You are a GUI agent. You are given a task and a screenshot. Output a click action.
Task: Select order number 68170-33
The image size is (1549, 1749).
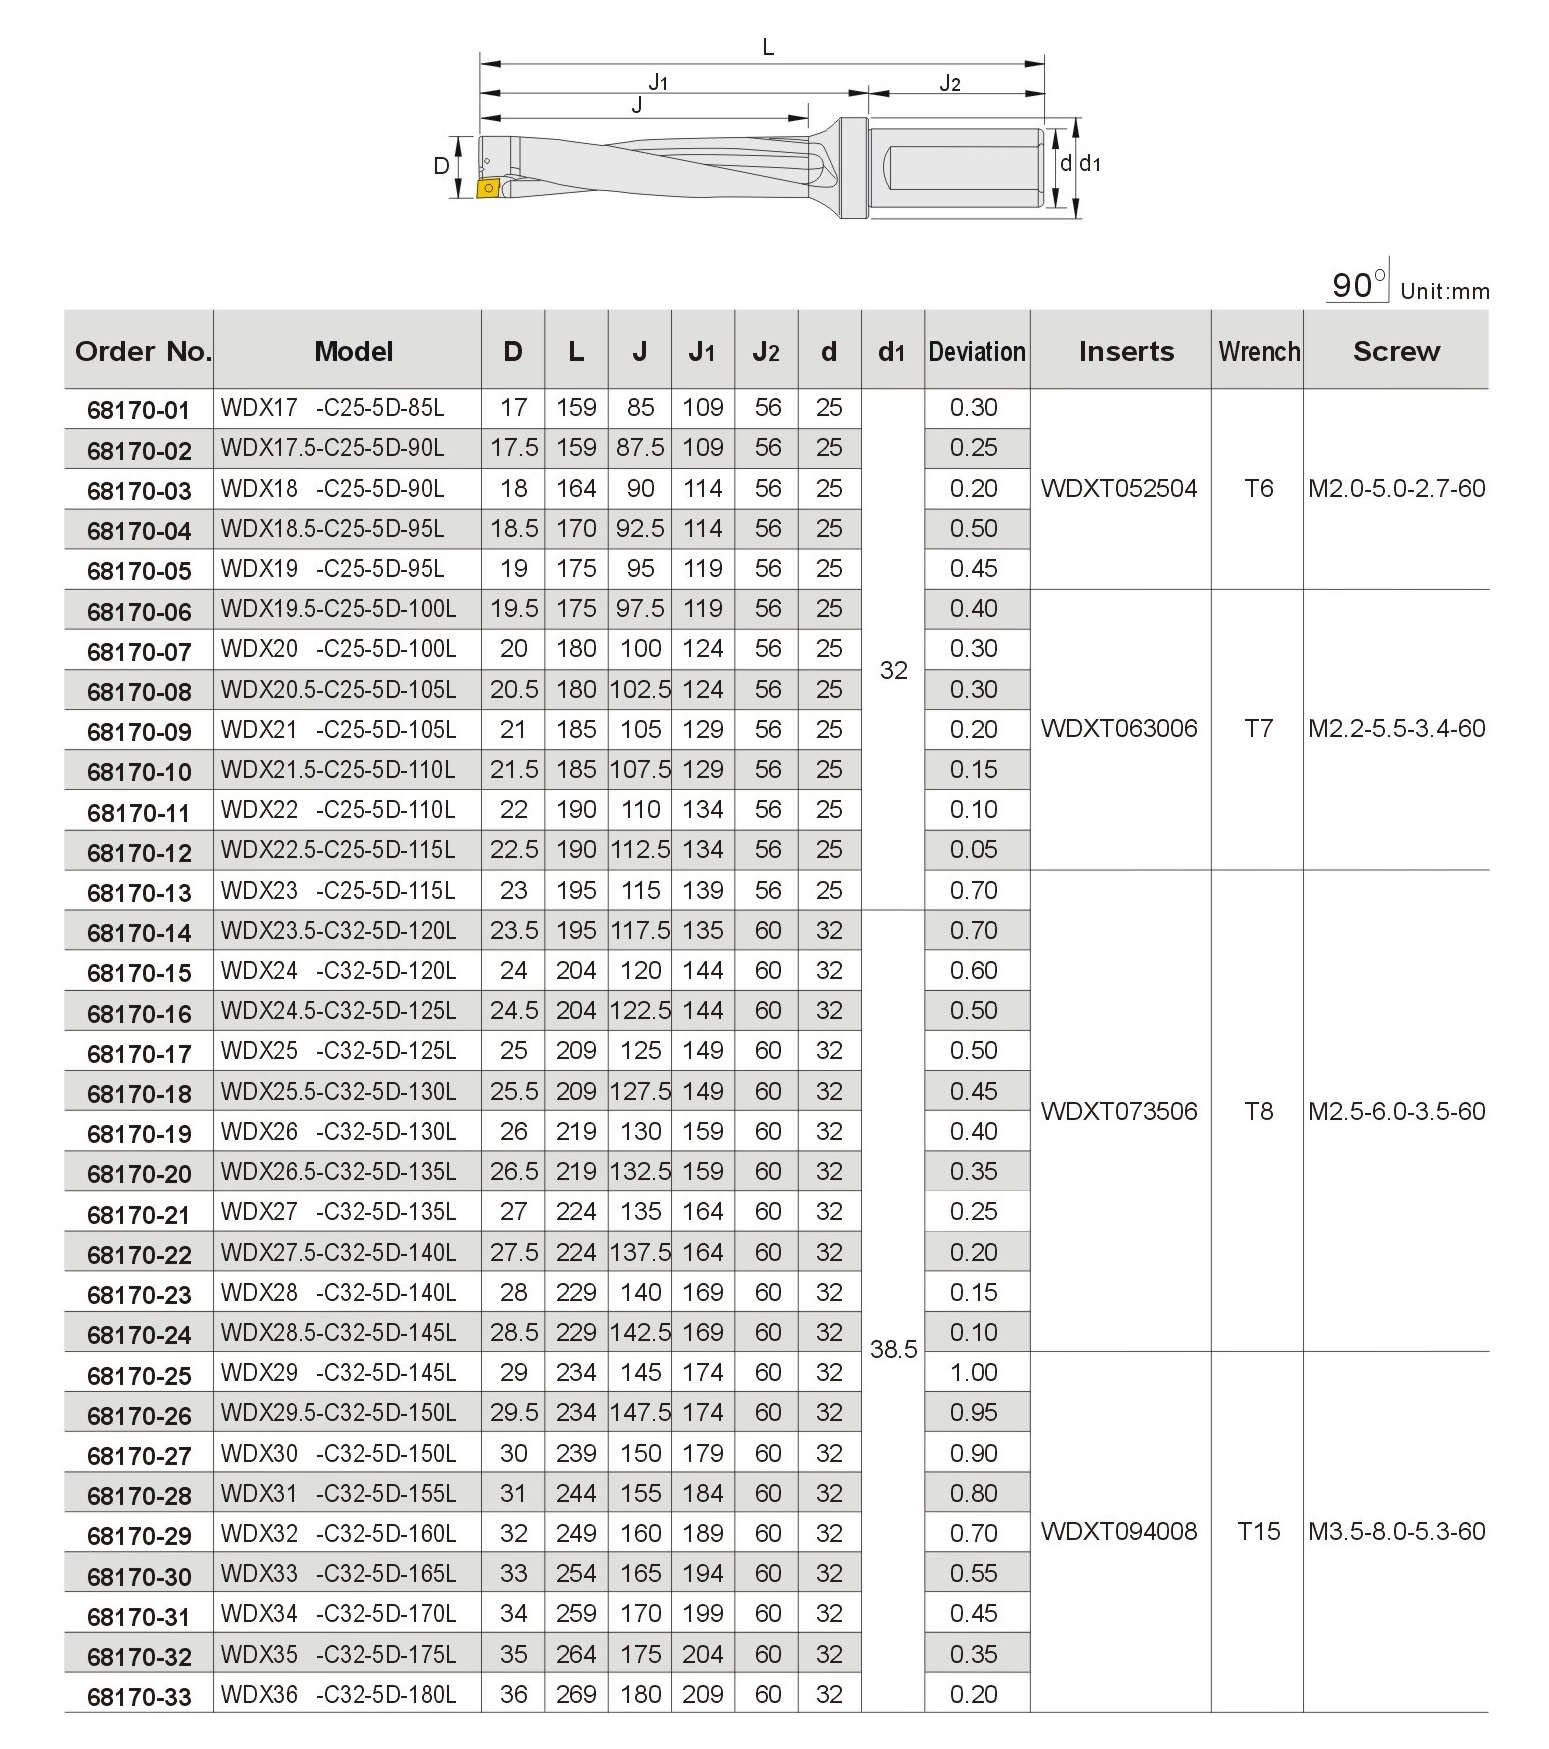[138, 1696]
